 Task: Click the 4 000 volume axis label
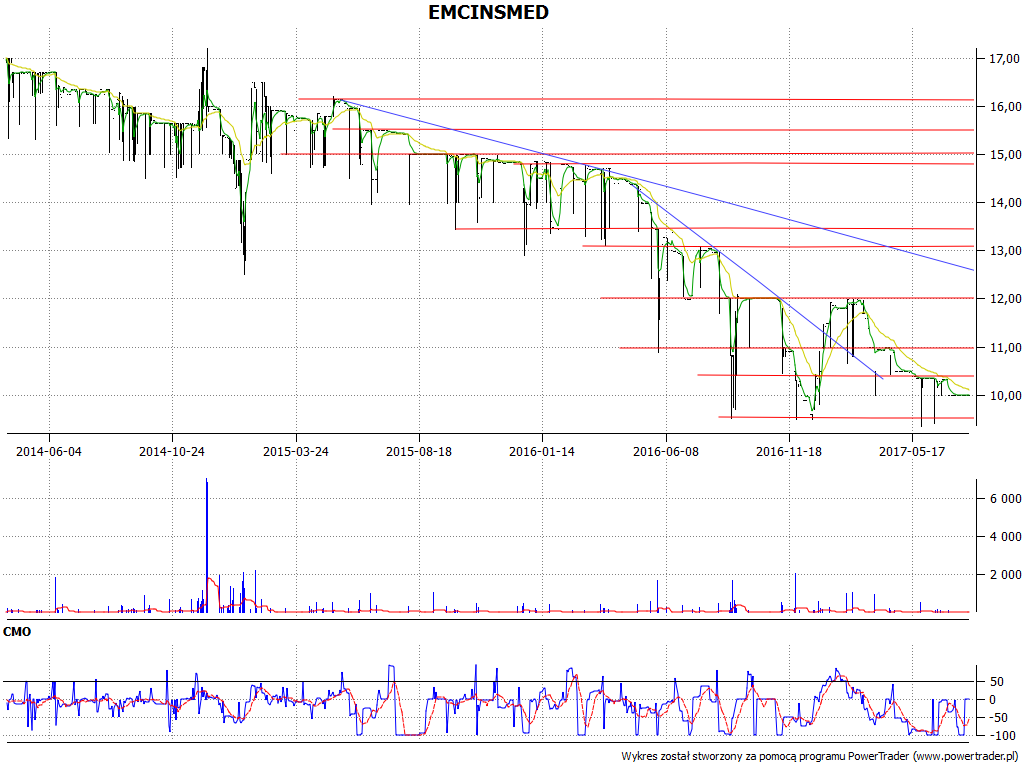pos(1005,537)
